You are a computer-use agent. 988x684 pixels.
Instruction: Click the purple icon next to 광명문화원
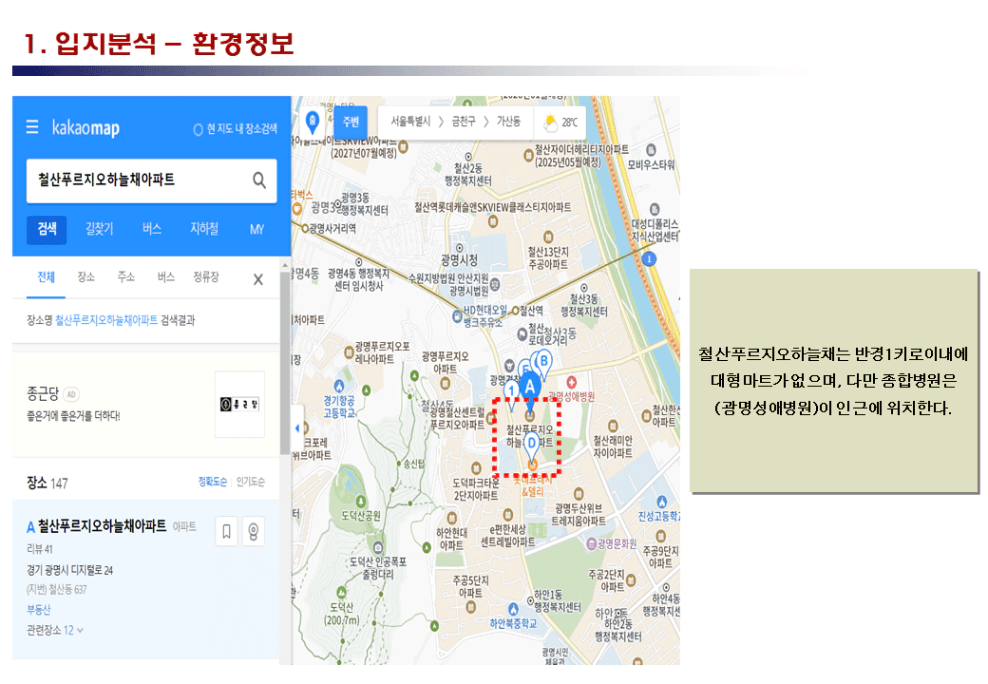[591, 544]
